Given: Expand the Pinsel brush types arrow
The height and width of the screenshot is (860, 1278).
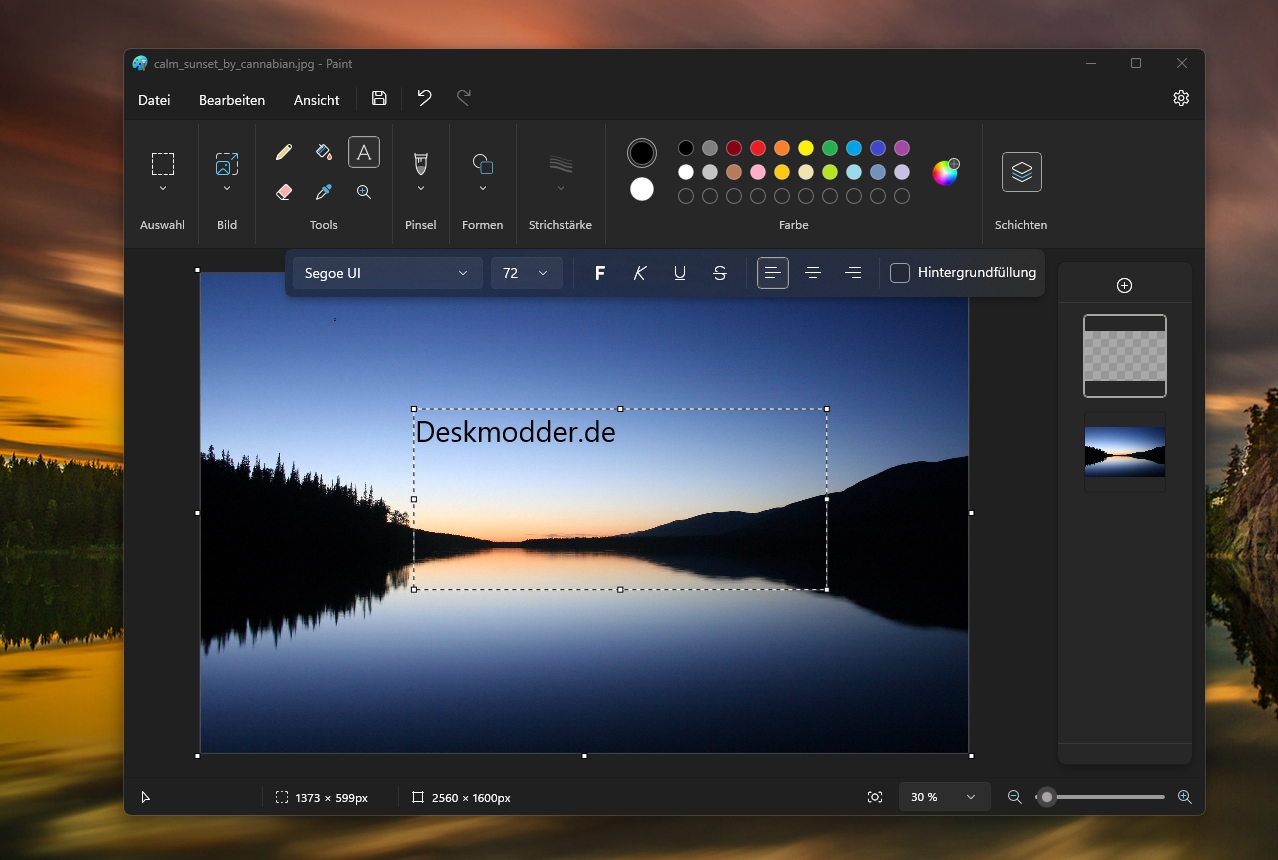Looking at the screenshot, I should (x=421, y=189).
